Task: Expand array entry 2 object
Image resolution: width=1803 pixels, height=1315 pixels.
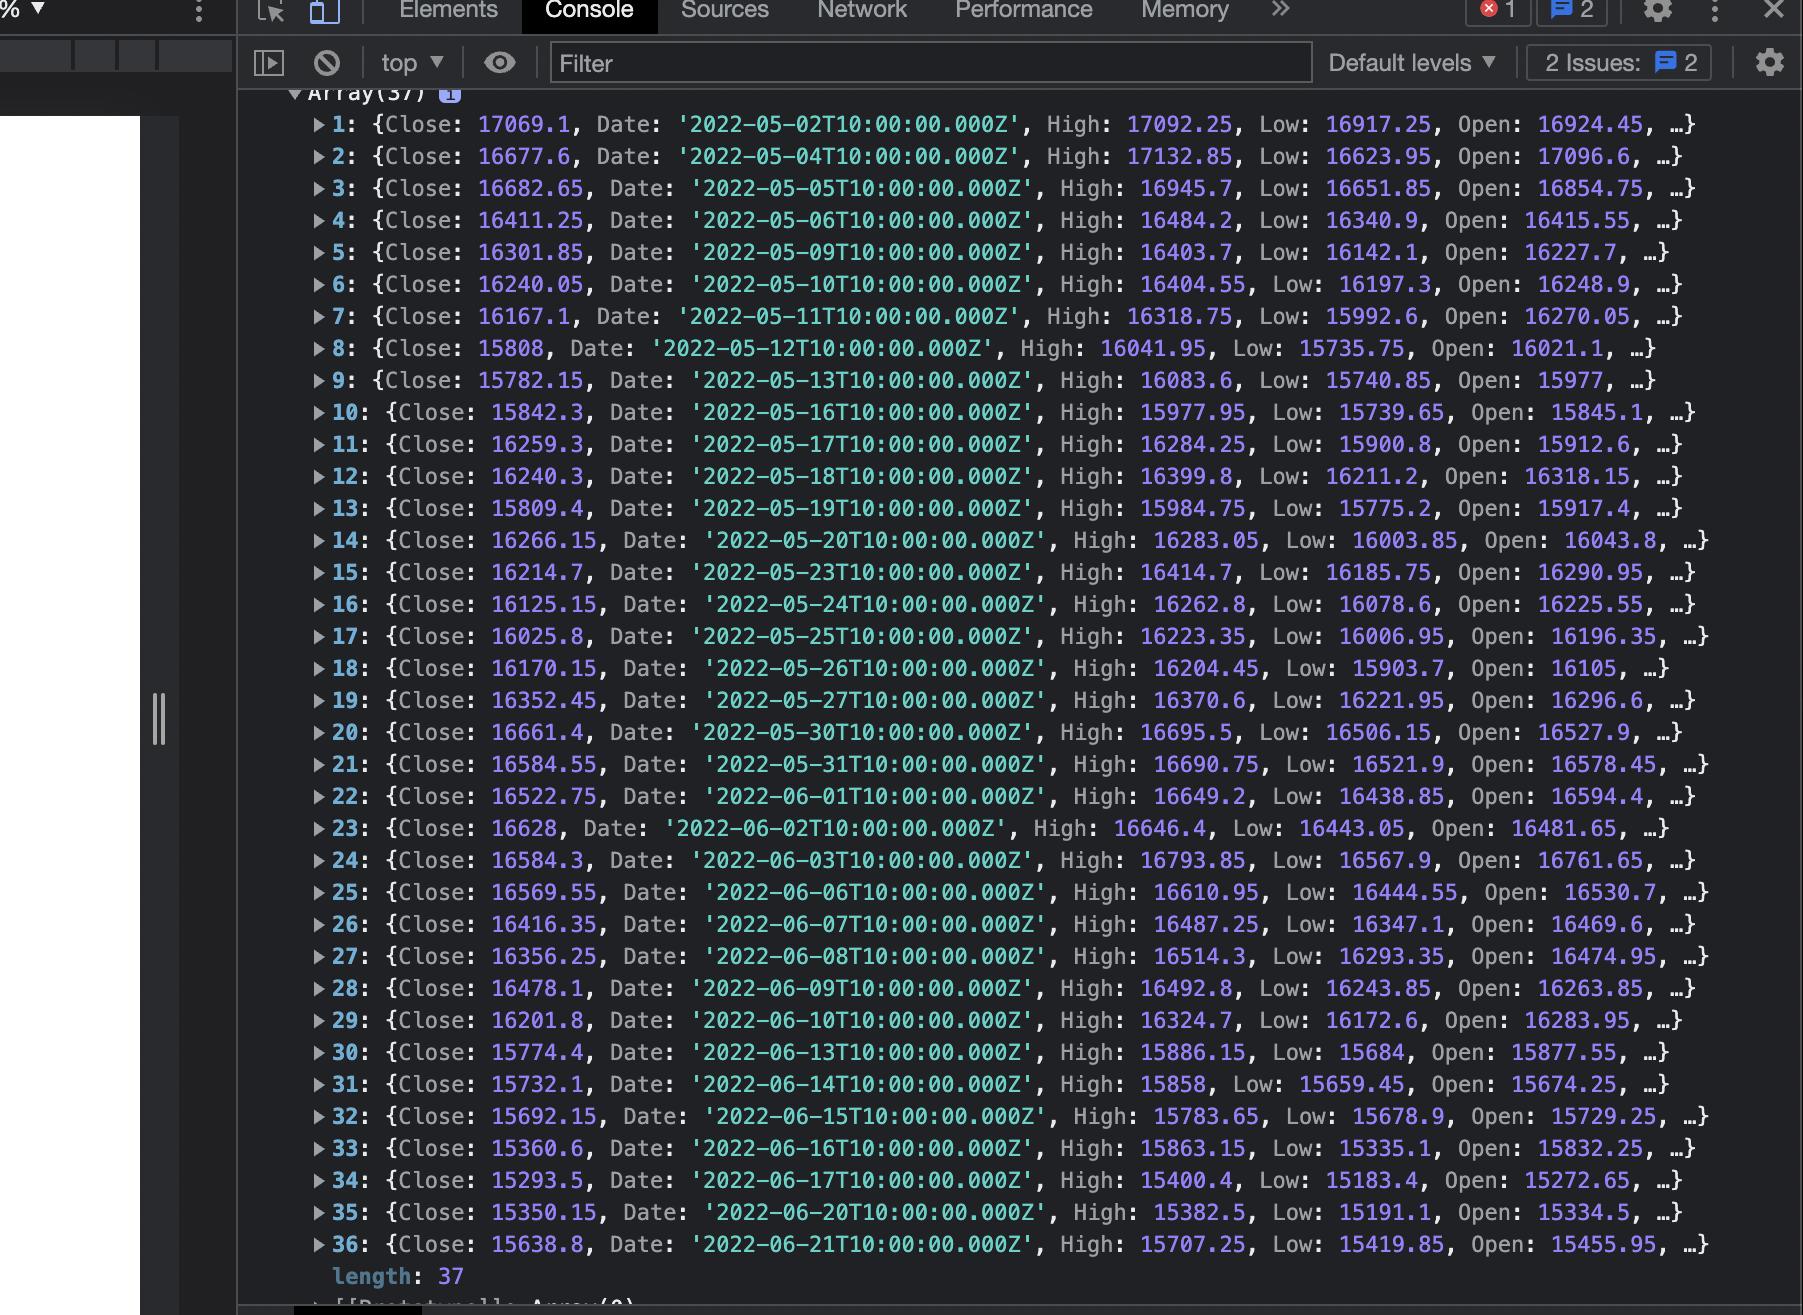Action: [319, 157]
